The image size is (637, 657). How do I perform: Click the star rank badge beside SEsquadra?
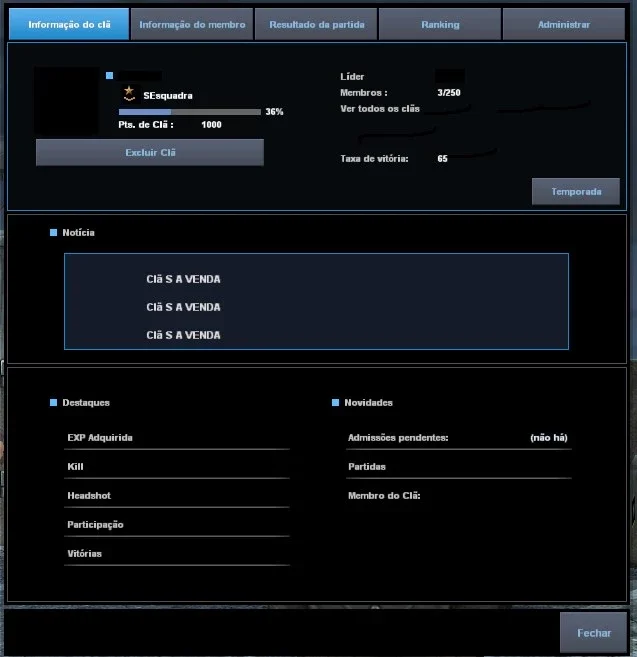129,94
